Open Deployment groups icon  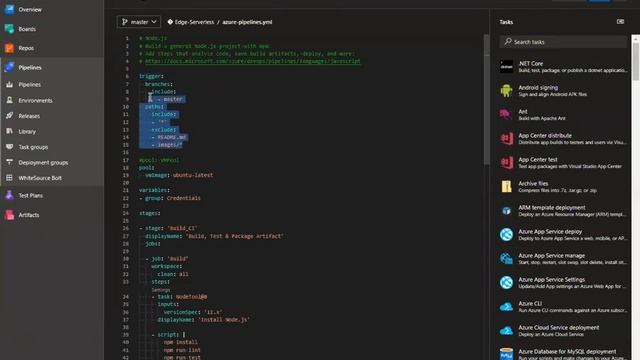pos(9,162)
